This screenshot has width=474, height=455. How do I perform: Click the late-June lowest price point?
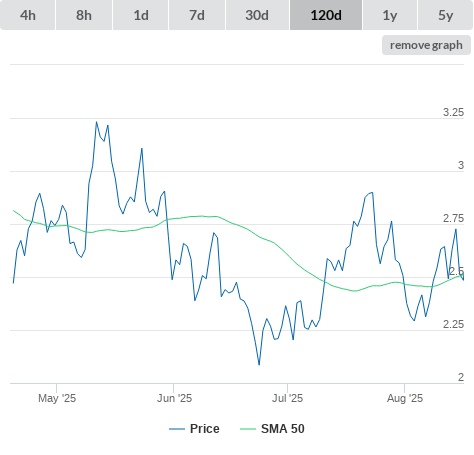pyautogui.click(x=259, y=364)
